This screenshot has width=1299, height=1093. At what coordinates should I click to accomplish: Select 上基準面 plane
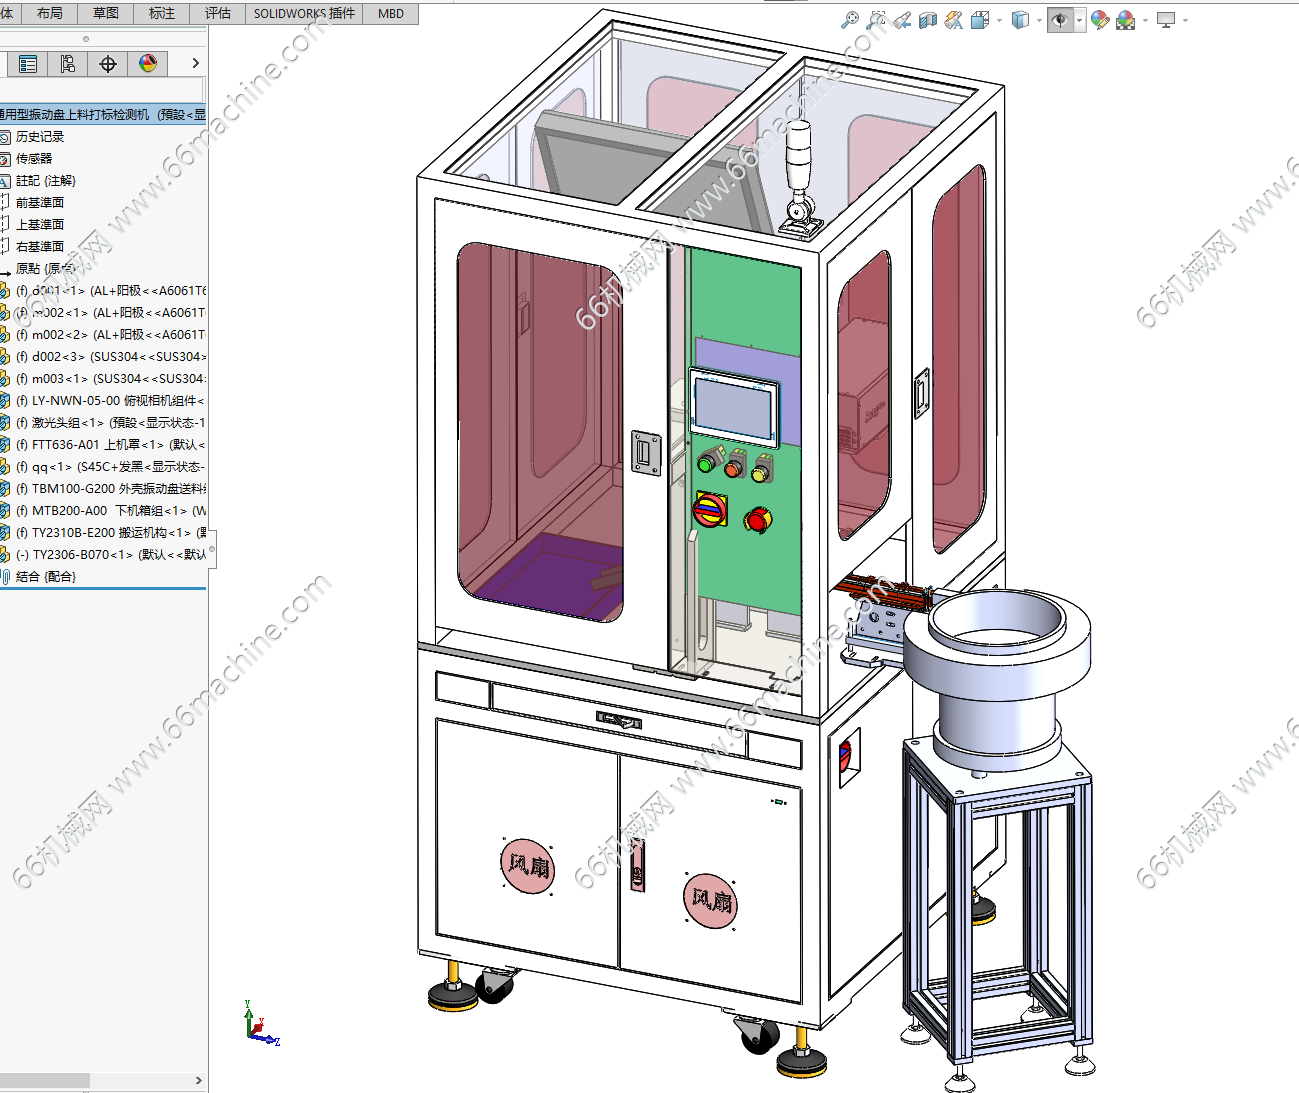[x=40, y=225]
